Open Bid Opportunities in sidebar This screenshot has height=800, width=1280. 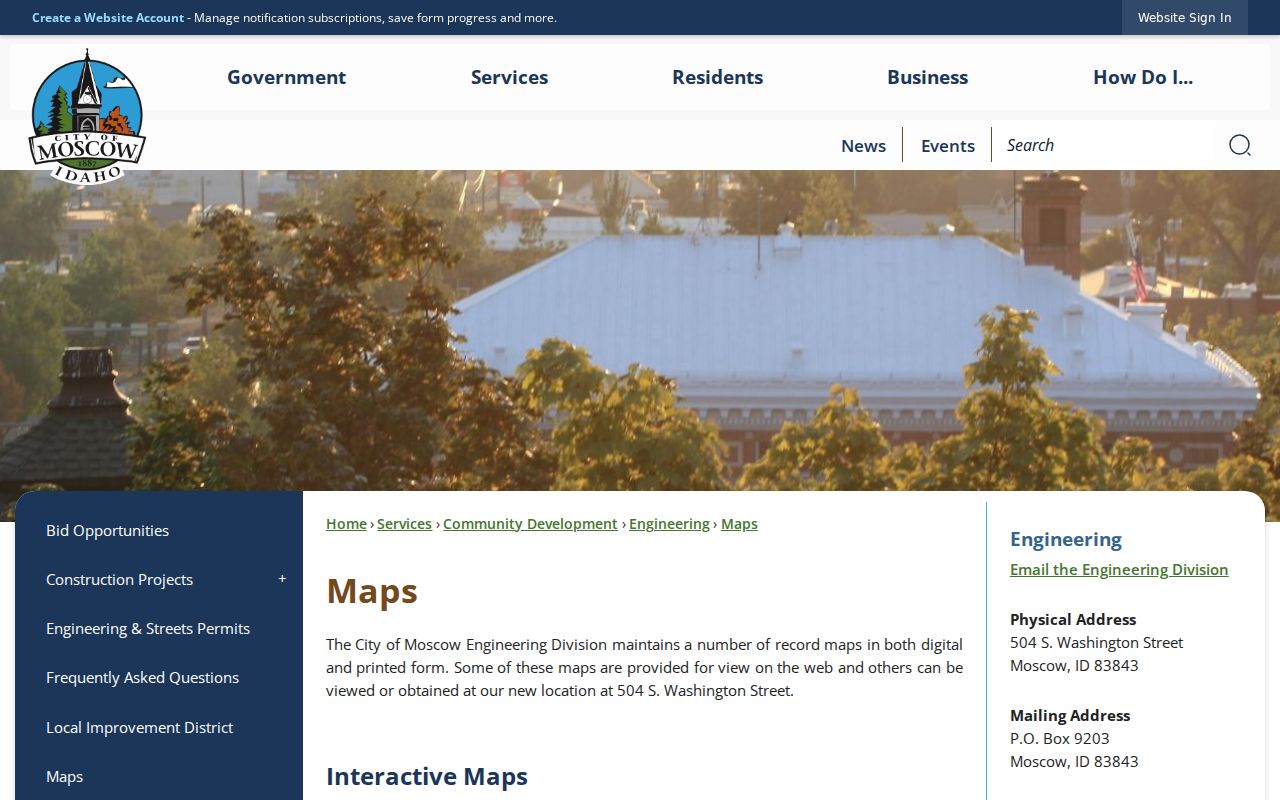107,530
